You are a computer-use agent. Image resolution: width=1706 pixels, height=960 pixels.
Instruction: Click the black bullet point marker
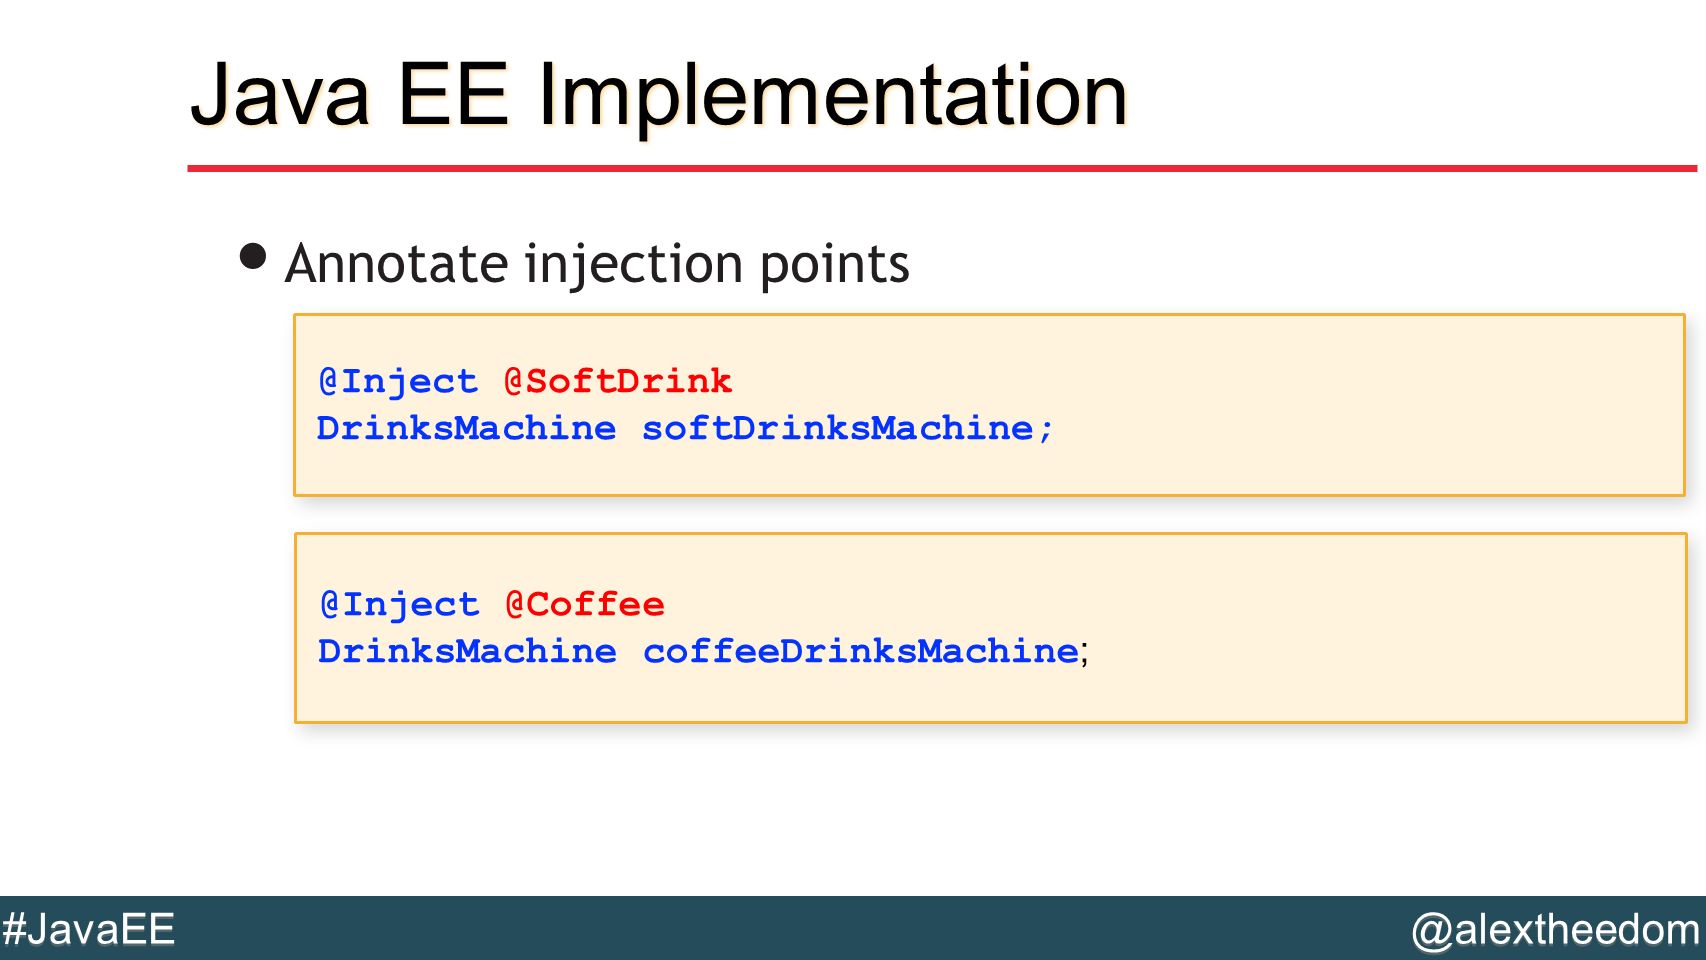point(254,257)
